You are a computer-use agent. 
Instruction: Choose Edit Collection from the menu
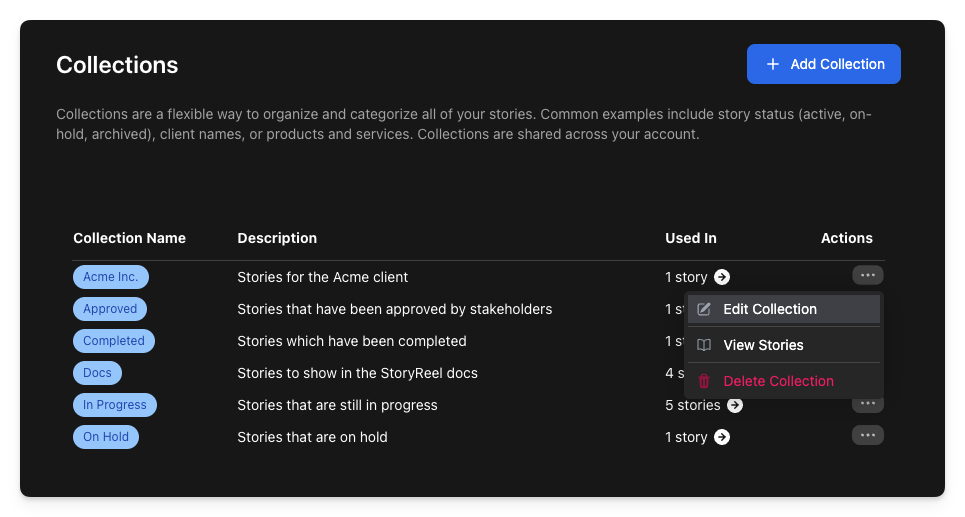click(783, 309)
